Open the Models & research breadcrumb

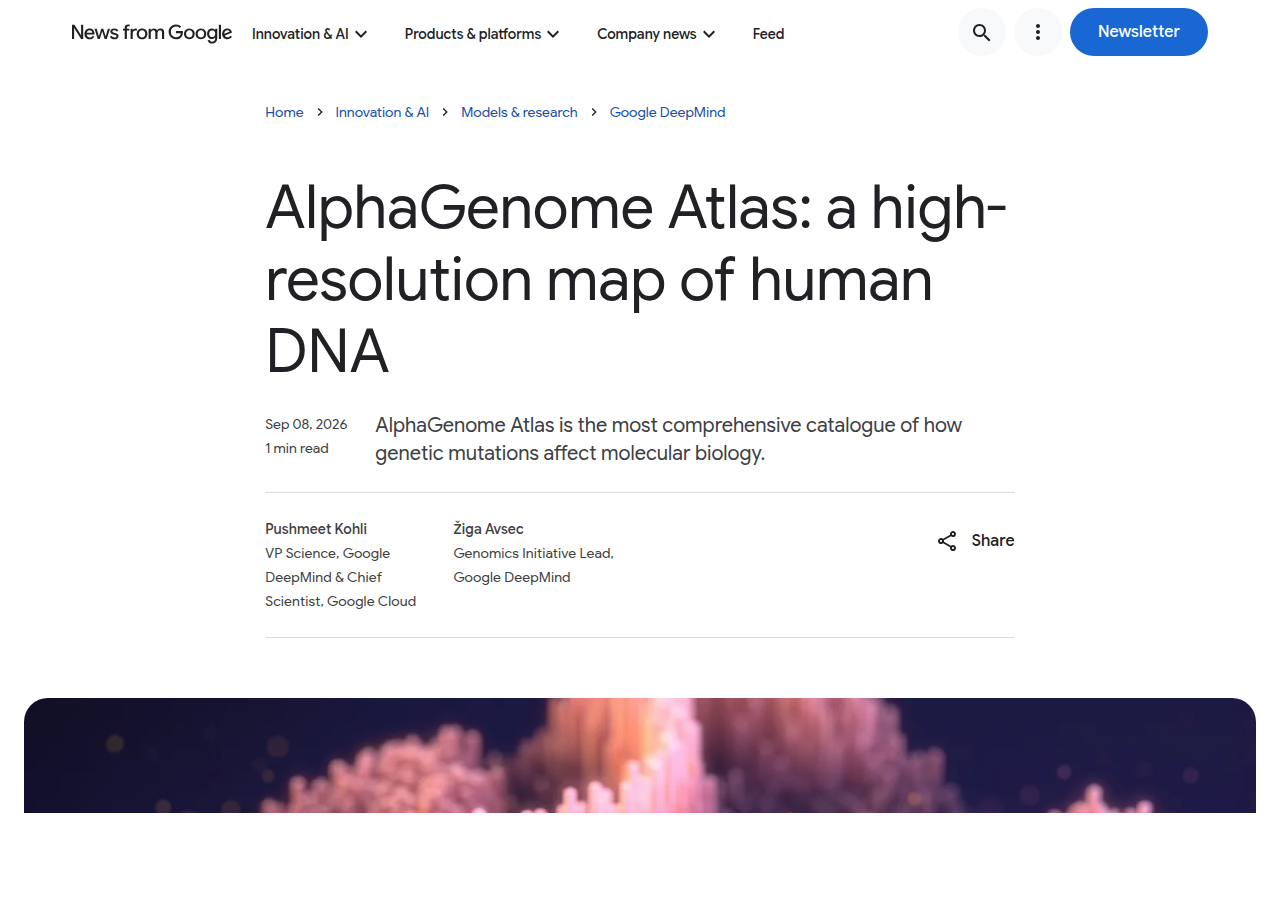tap(519, 112)
